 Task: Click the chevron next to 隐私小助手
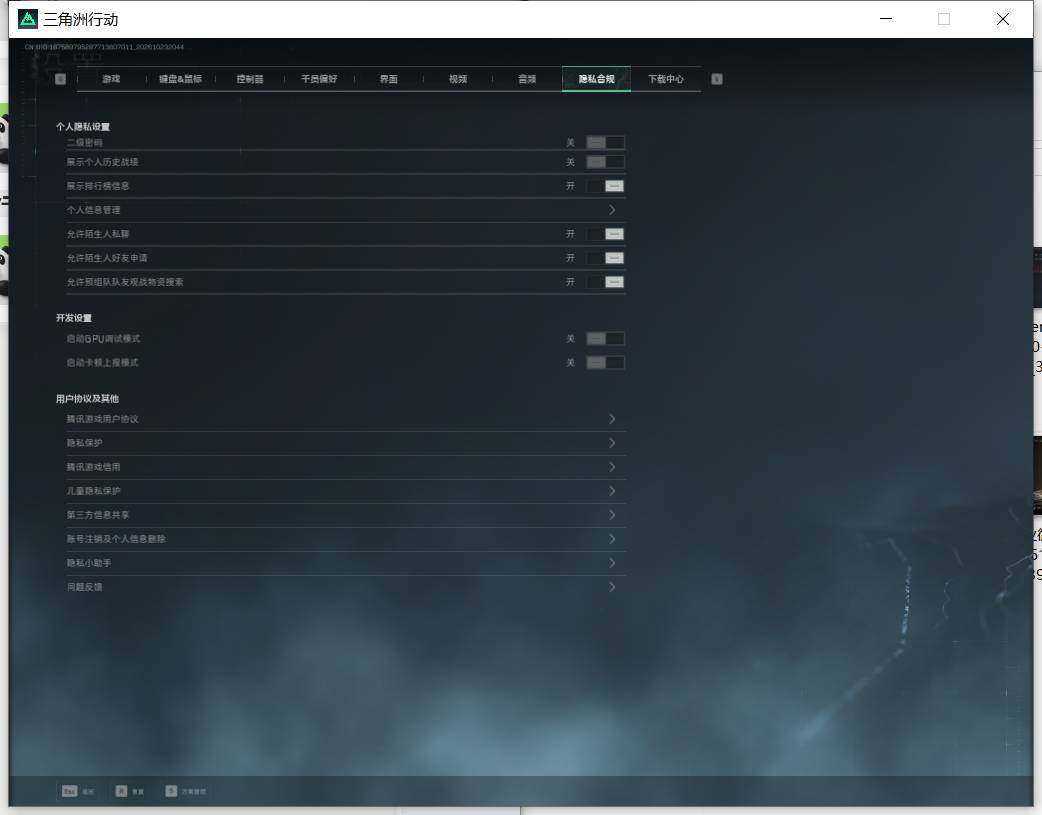(x=612, y=562)
